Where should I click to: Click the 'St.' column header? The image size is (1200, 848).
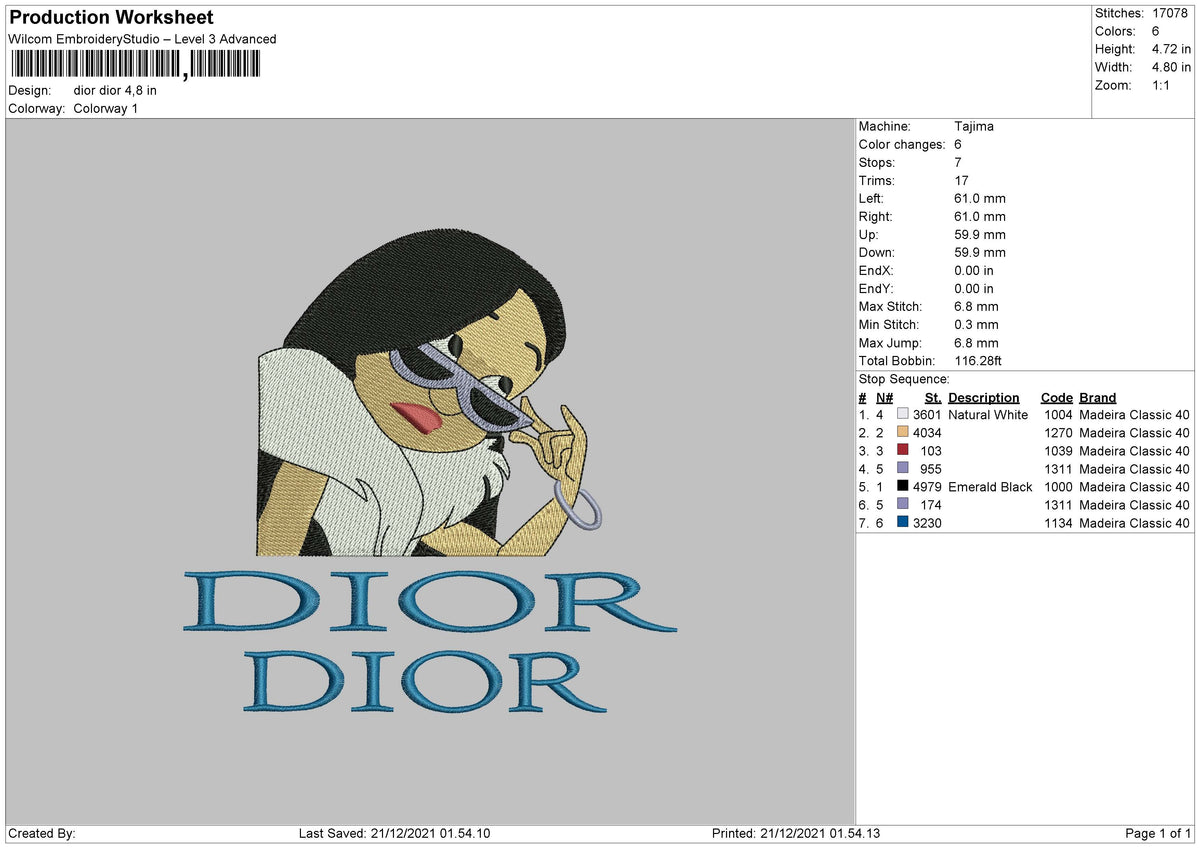pos(933,397)
